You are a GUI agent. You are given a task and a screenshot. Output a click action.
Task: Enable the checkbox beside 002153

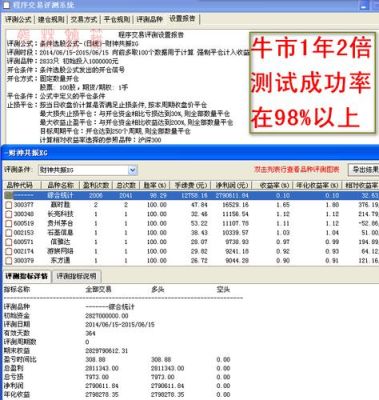9,233
